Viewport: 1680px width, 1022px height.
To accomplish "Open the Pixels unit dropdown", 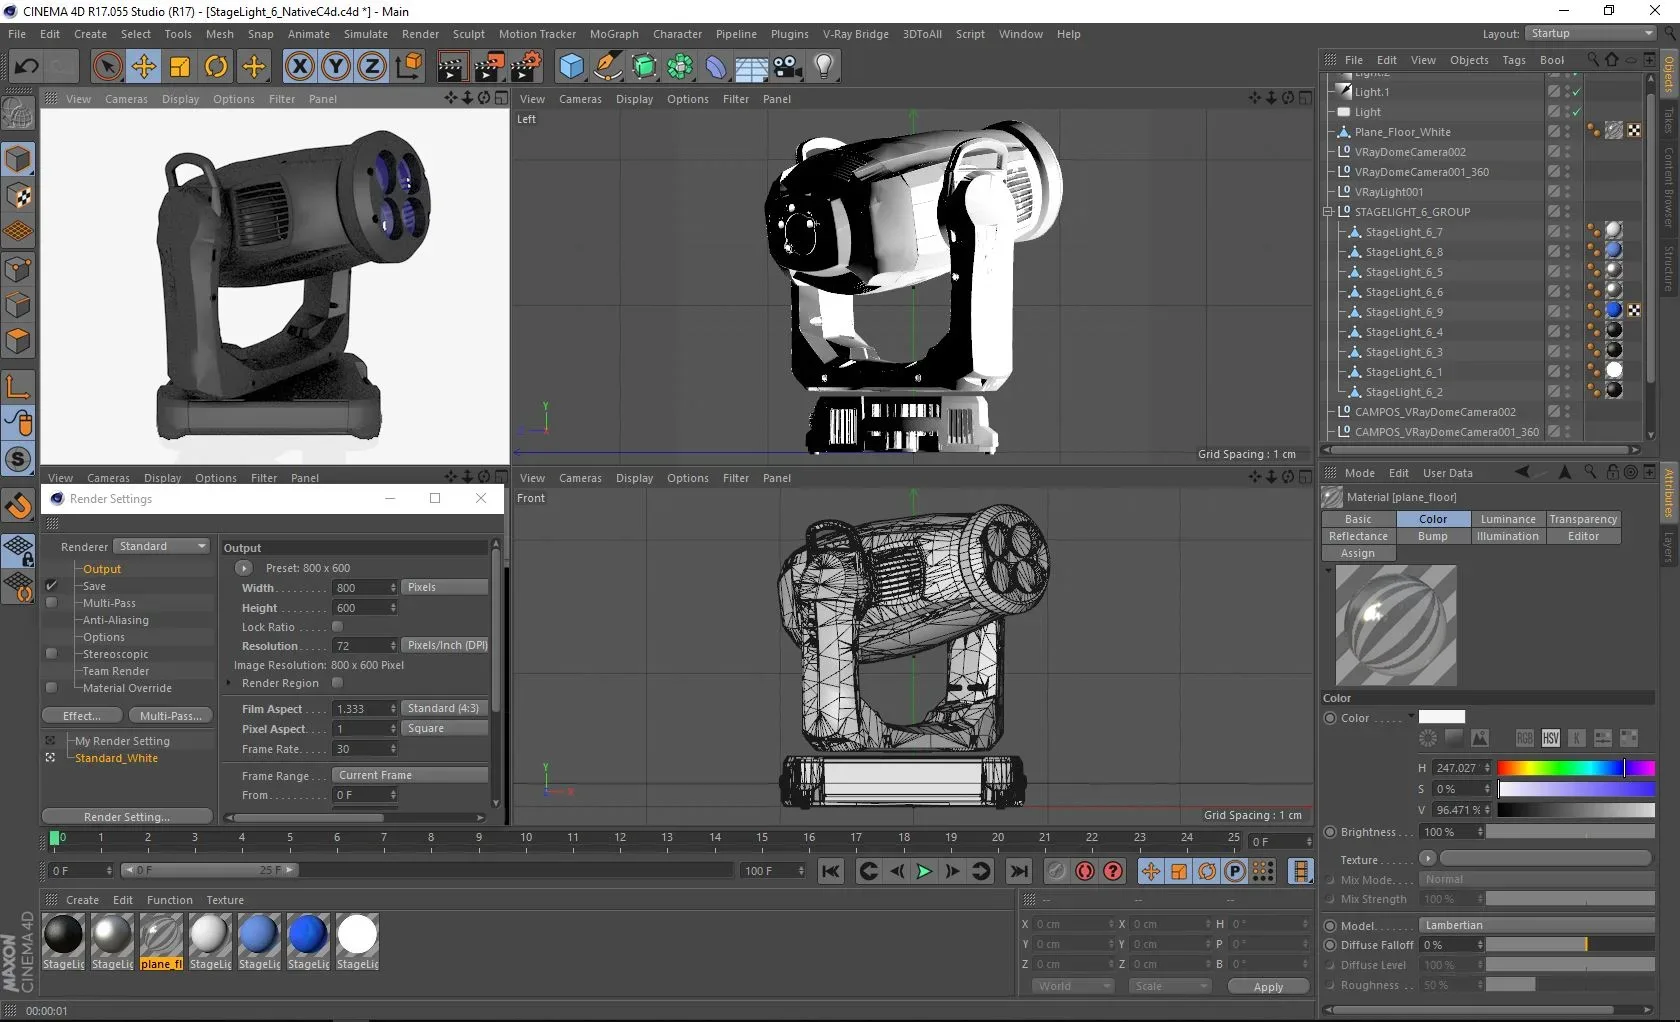I will pyautogui.click(x=445, y=587).
